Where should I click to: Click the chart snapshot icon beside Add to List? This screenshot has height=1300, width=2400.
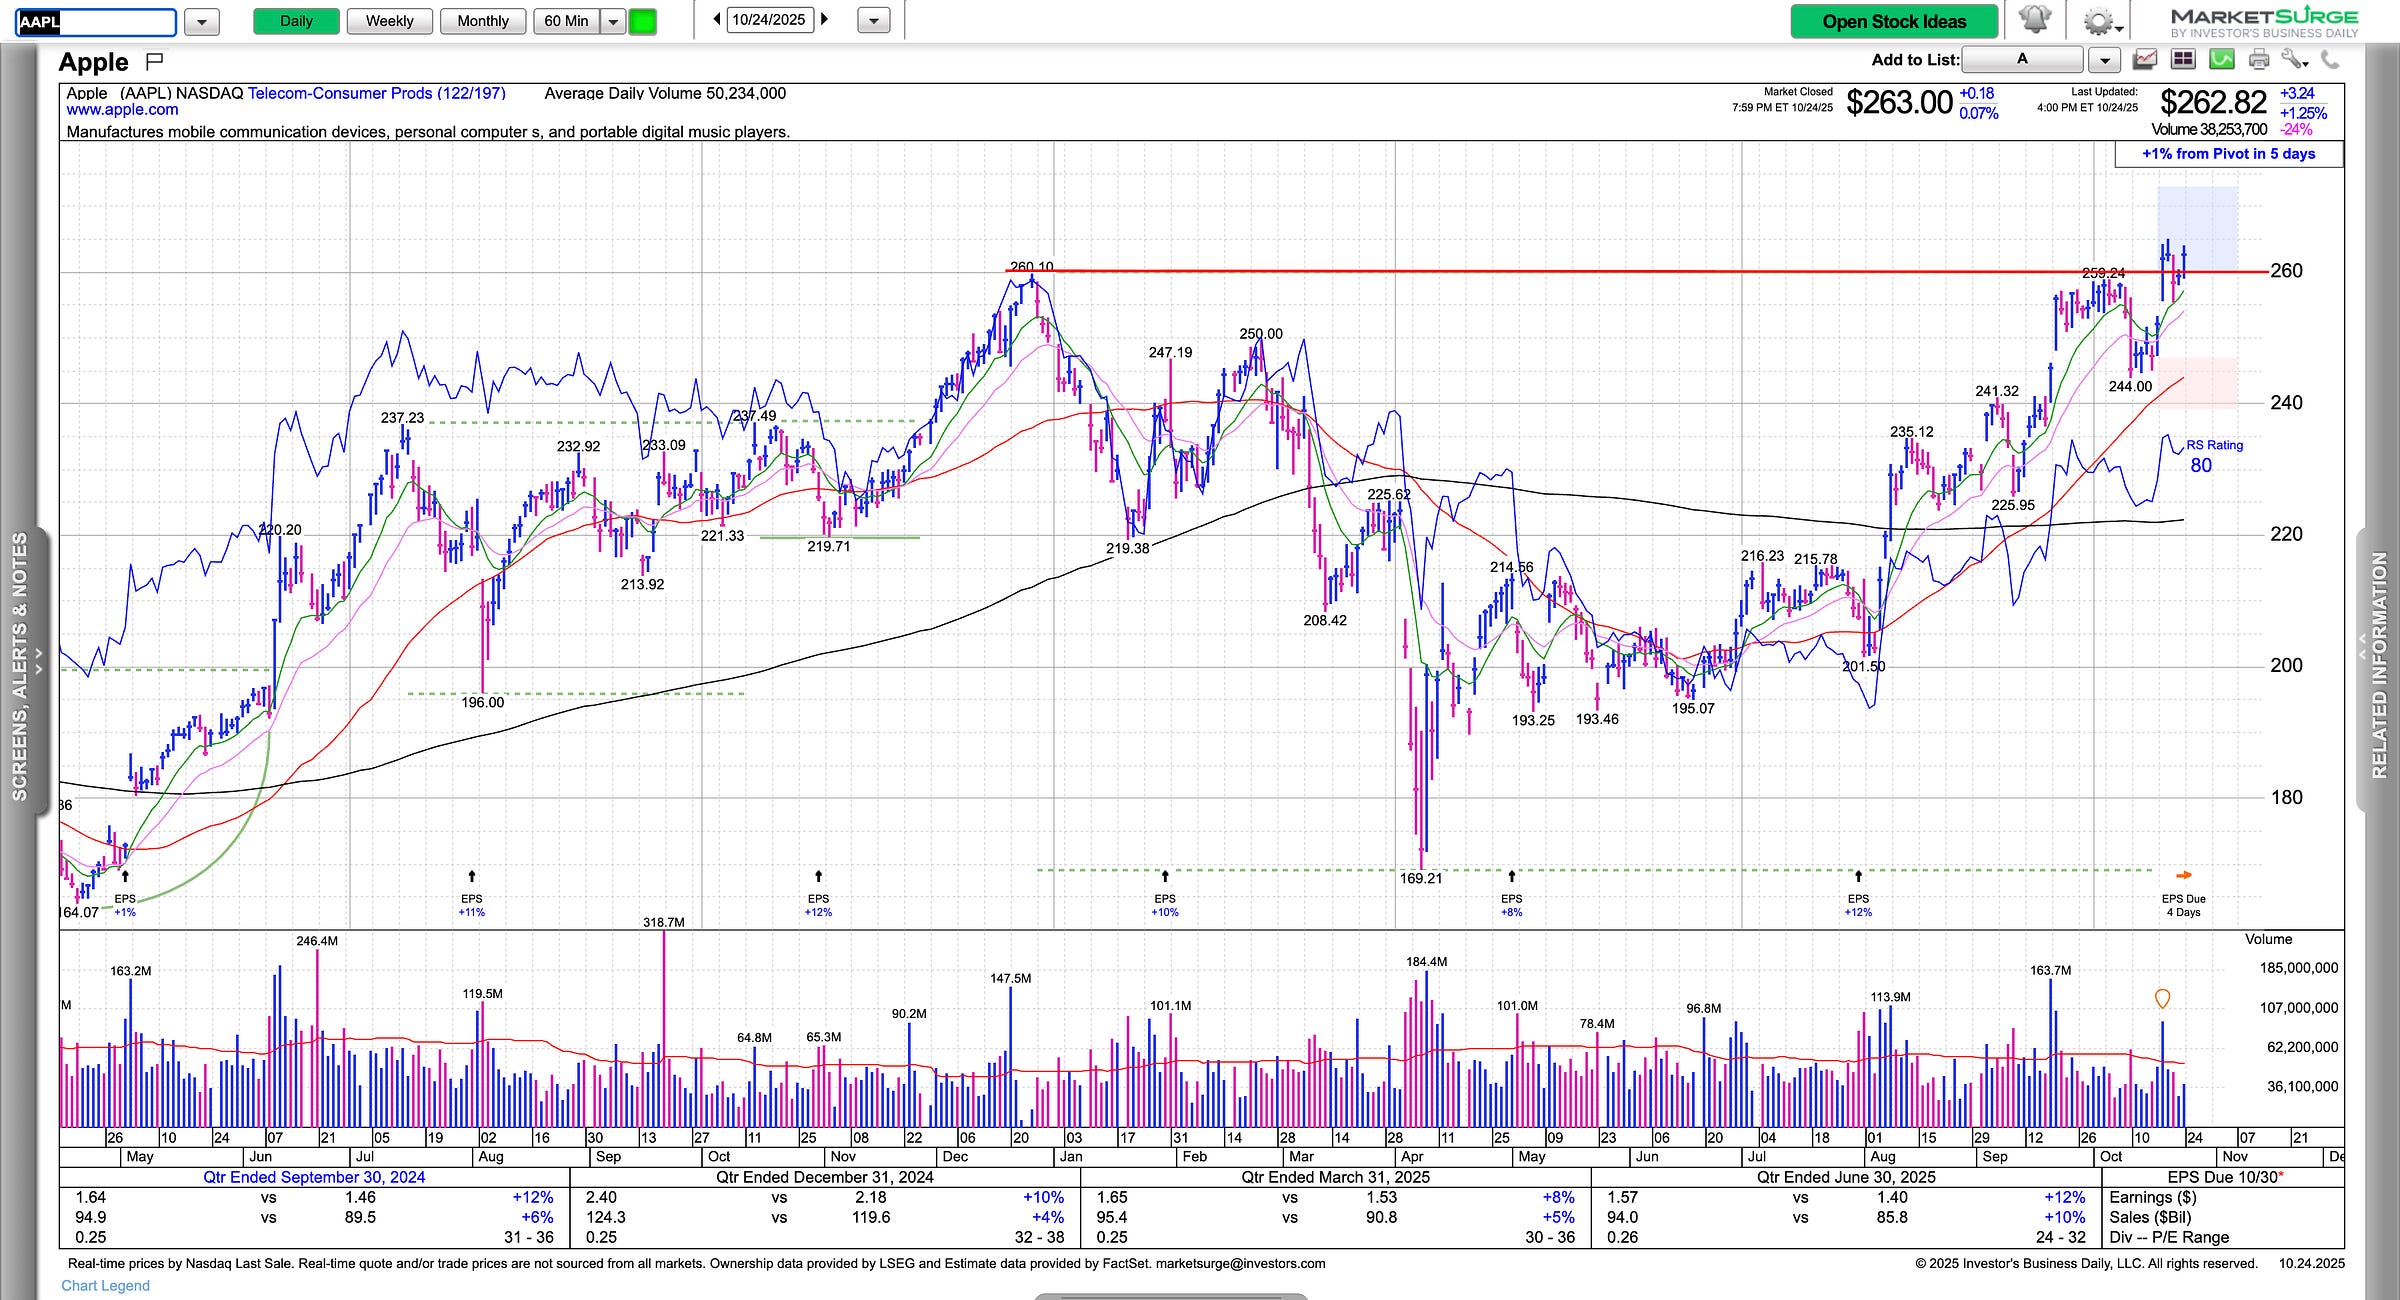point(2145,60)
